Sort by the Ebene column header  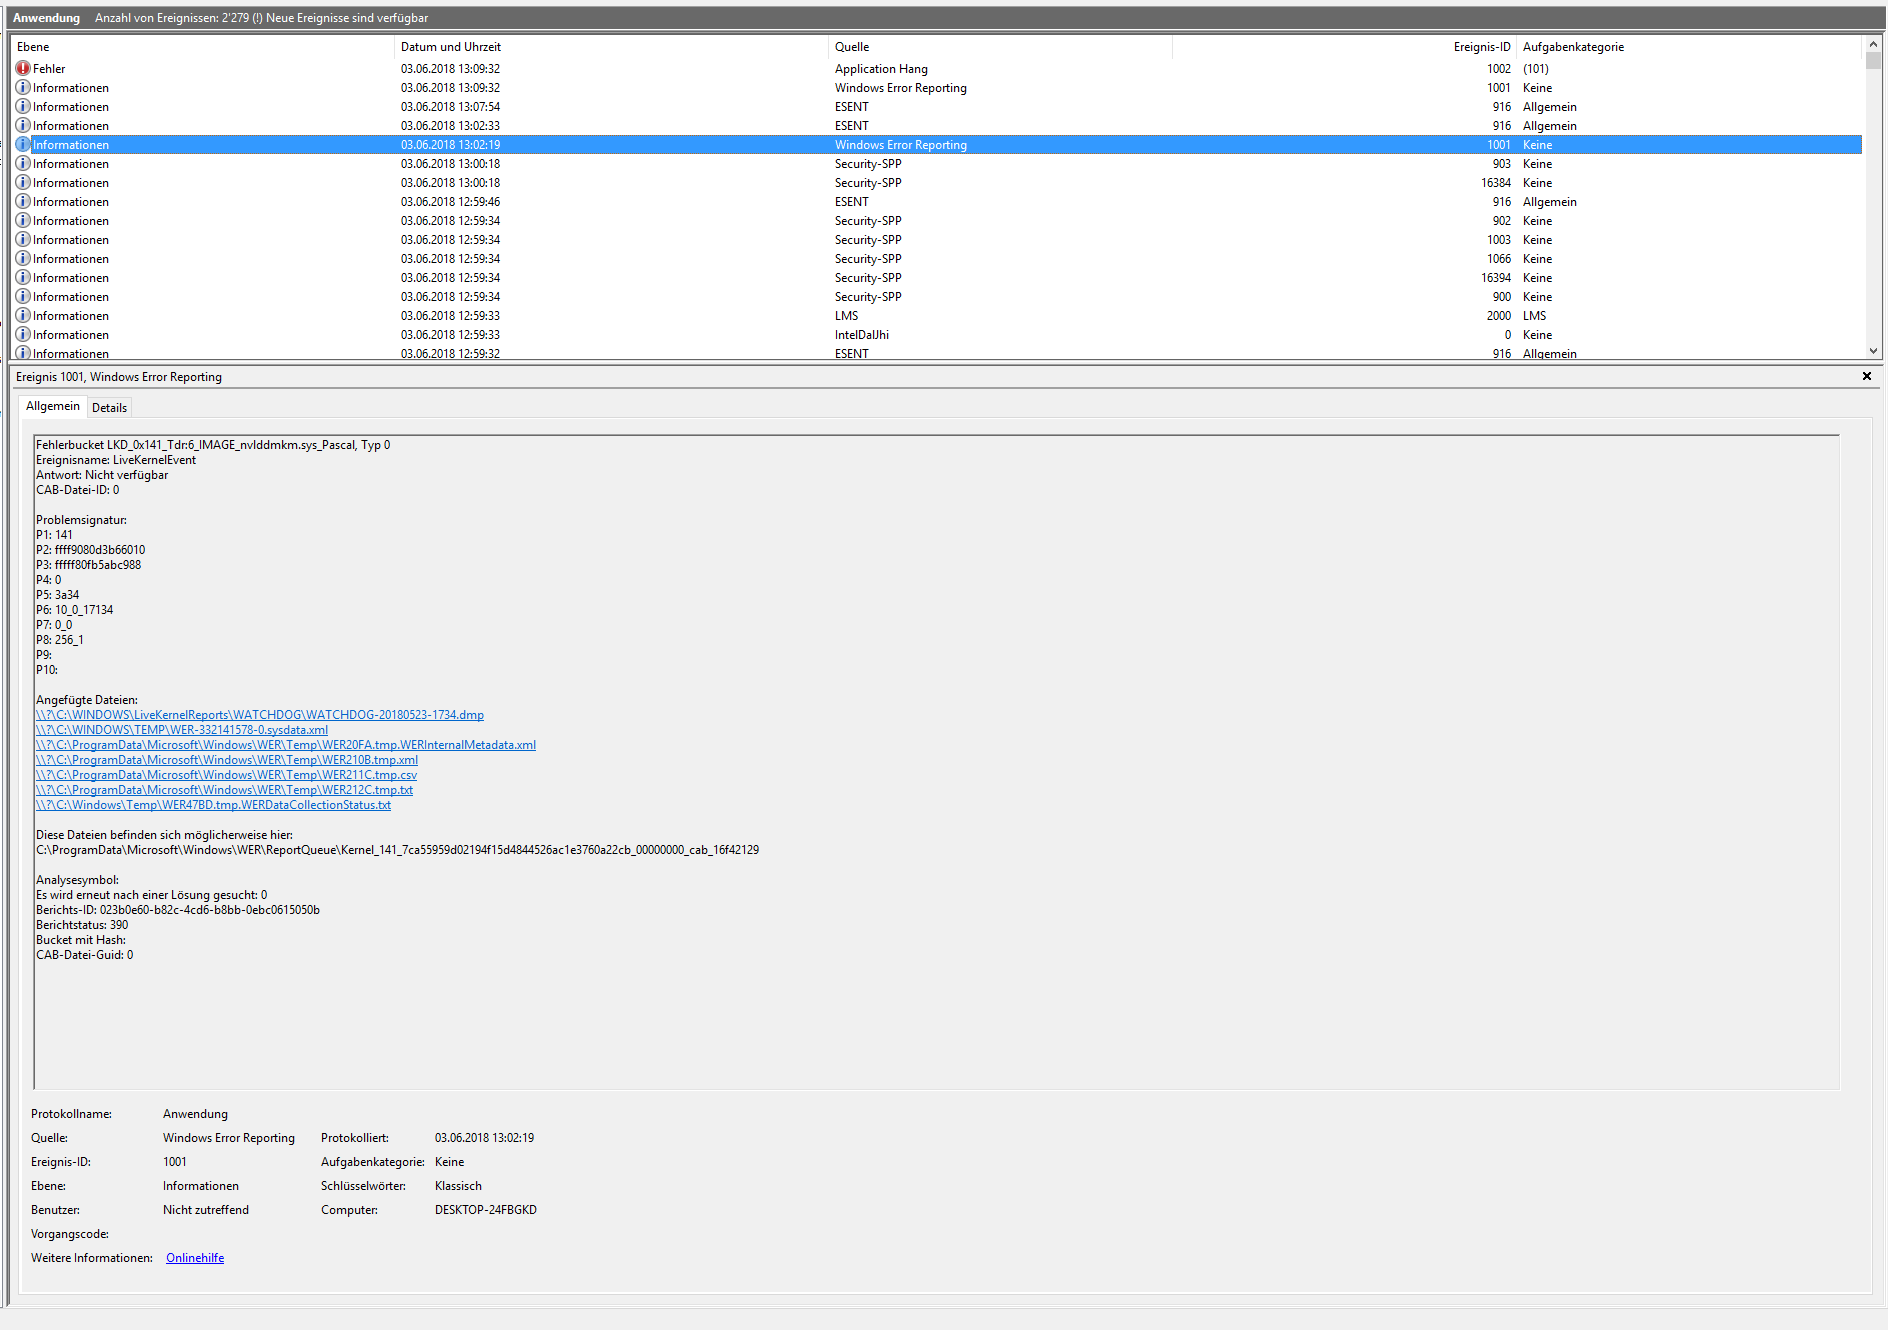click(203, 47)
